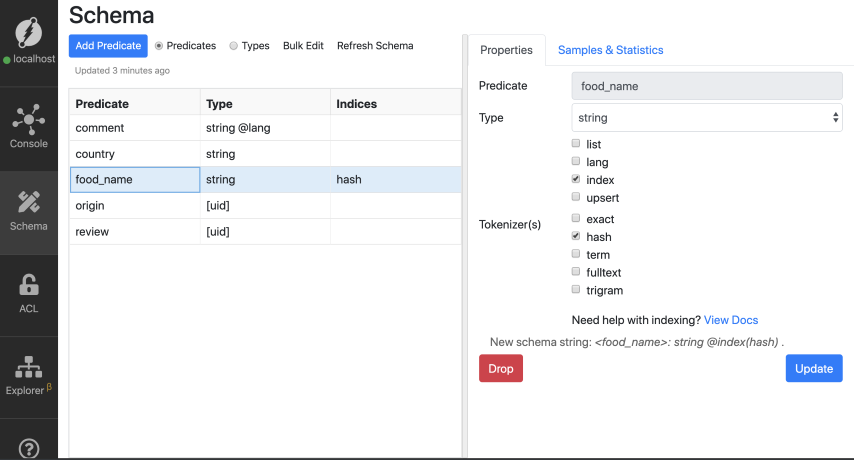854x460 pixels.
Task: Enable the list checkbox
Action: [x=576, y=144]
